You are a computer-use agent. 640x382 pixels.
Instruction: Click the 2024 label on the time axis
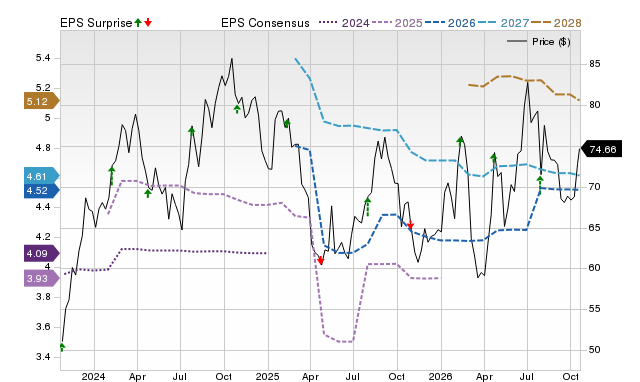click(x=93, y=376)
